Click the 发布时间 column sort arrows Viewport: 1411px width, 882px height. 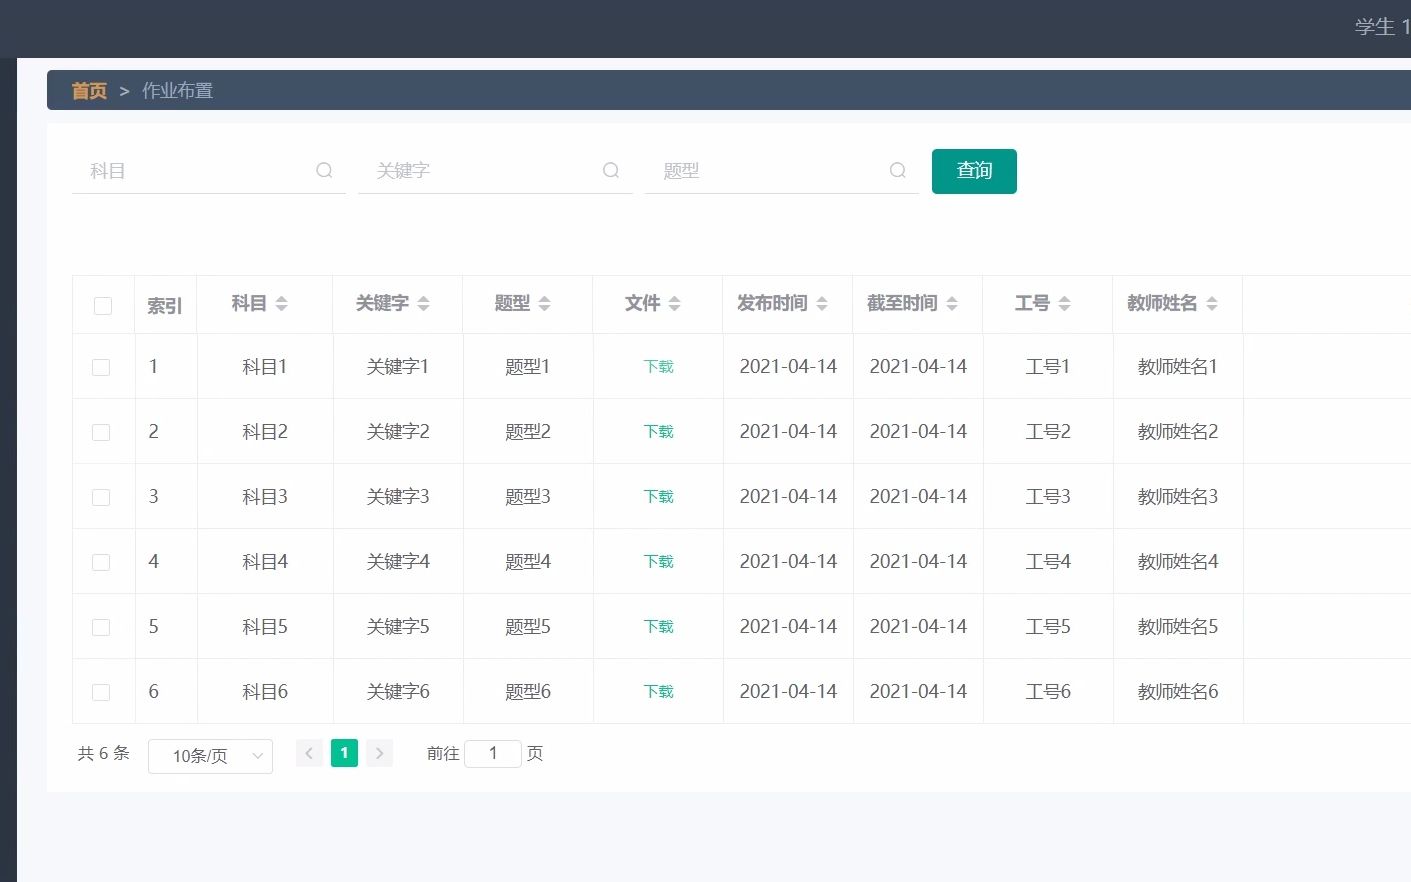(x=821, y=304)
